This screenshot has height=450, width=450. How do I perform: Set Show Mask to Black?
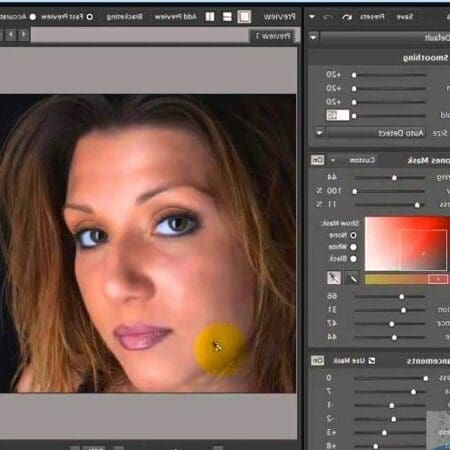click(353, 259)
